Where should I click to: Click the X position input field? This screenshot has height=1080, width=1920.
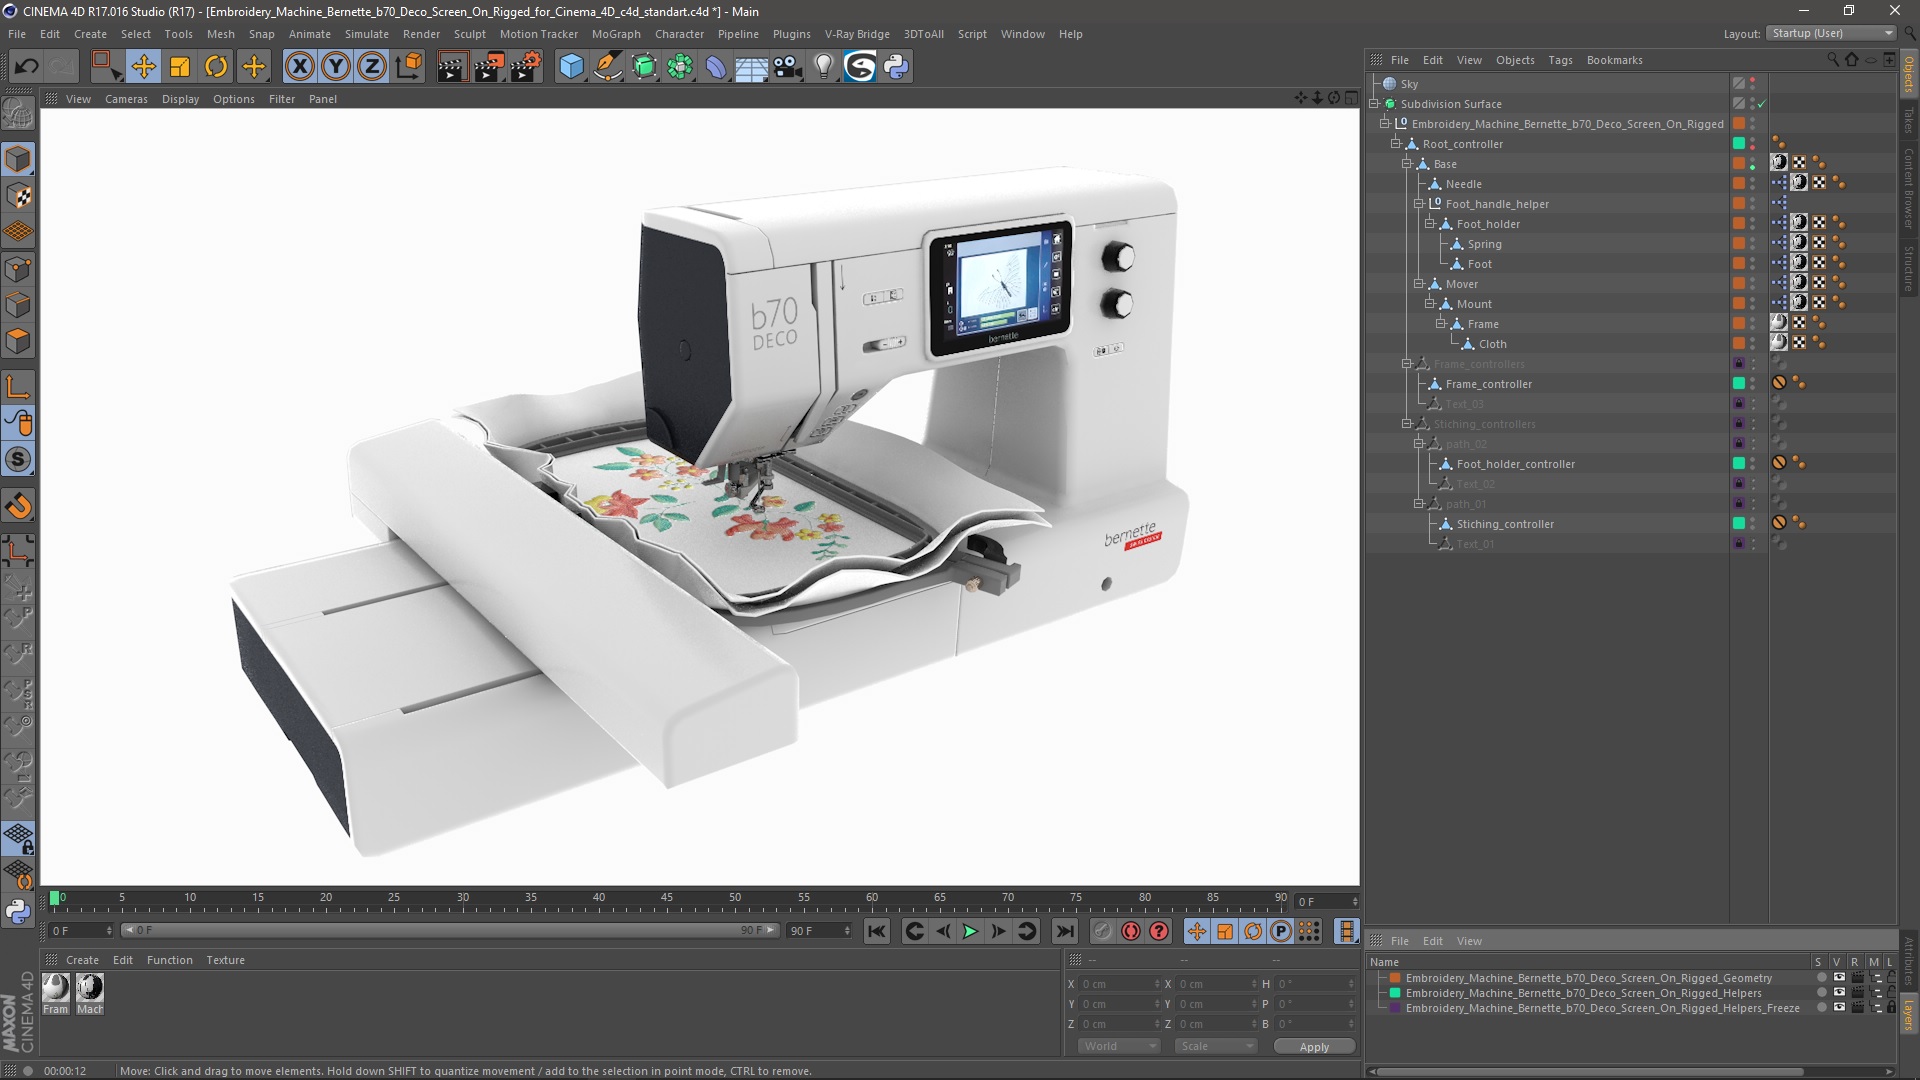click(1119, 984)
